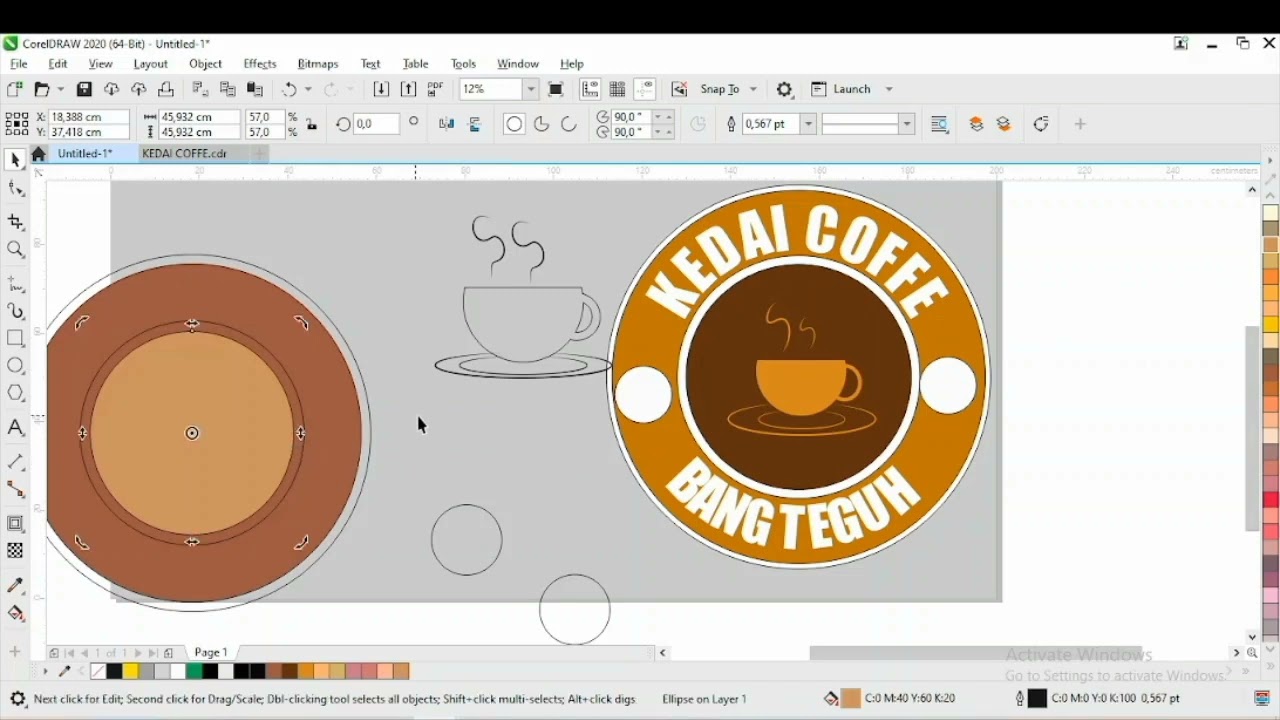Add a new document tab
The width and height of the screenshot is (1280, 720).
point(259,154)
